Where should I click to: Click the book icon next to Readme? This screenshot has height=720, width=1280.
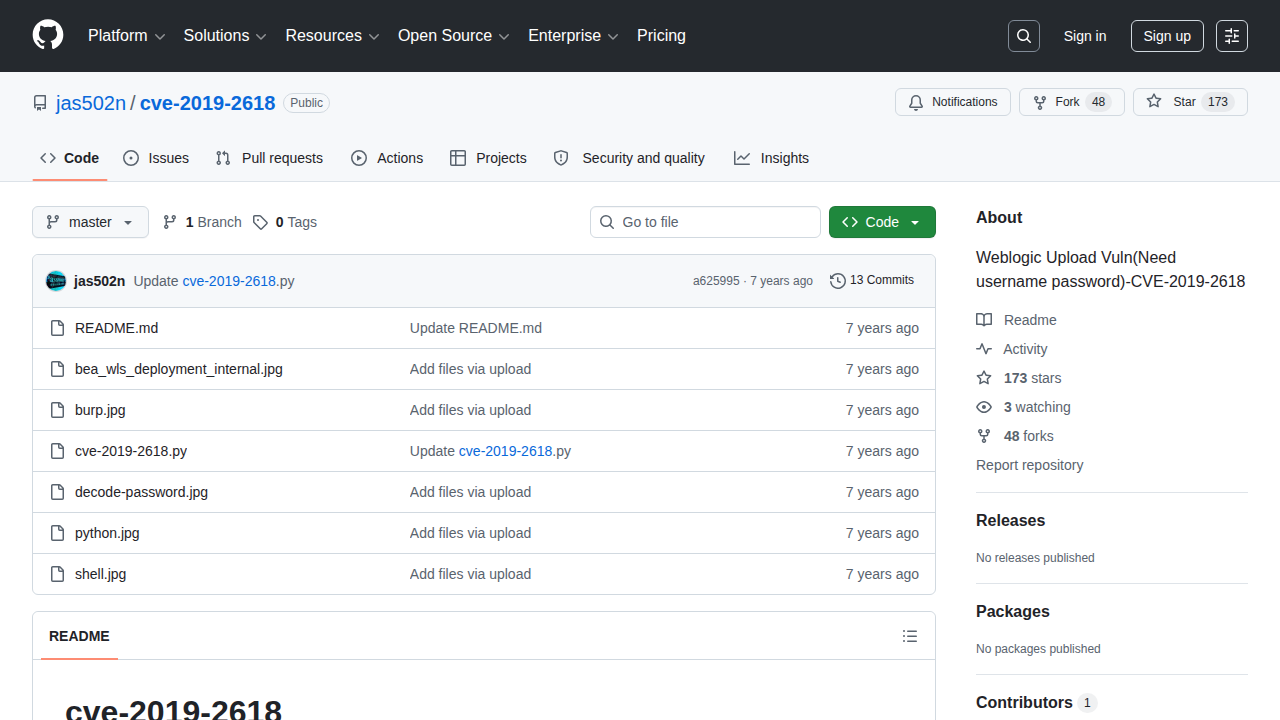[x=984, y=320]
